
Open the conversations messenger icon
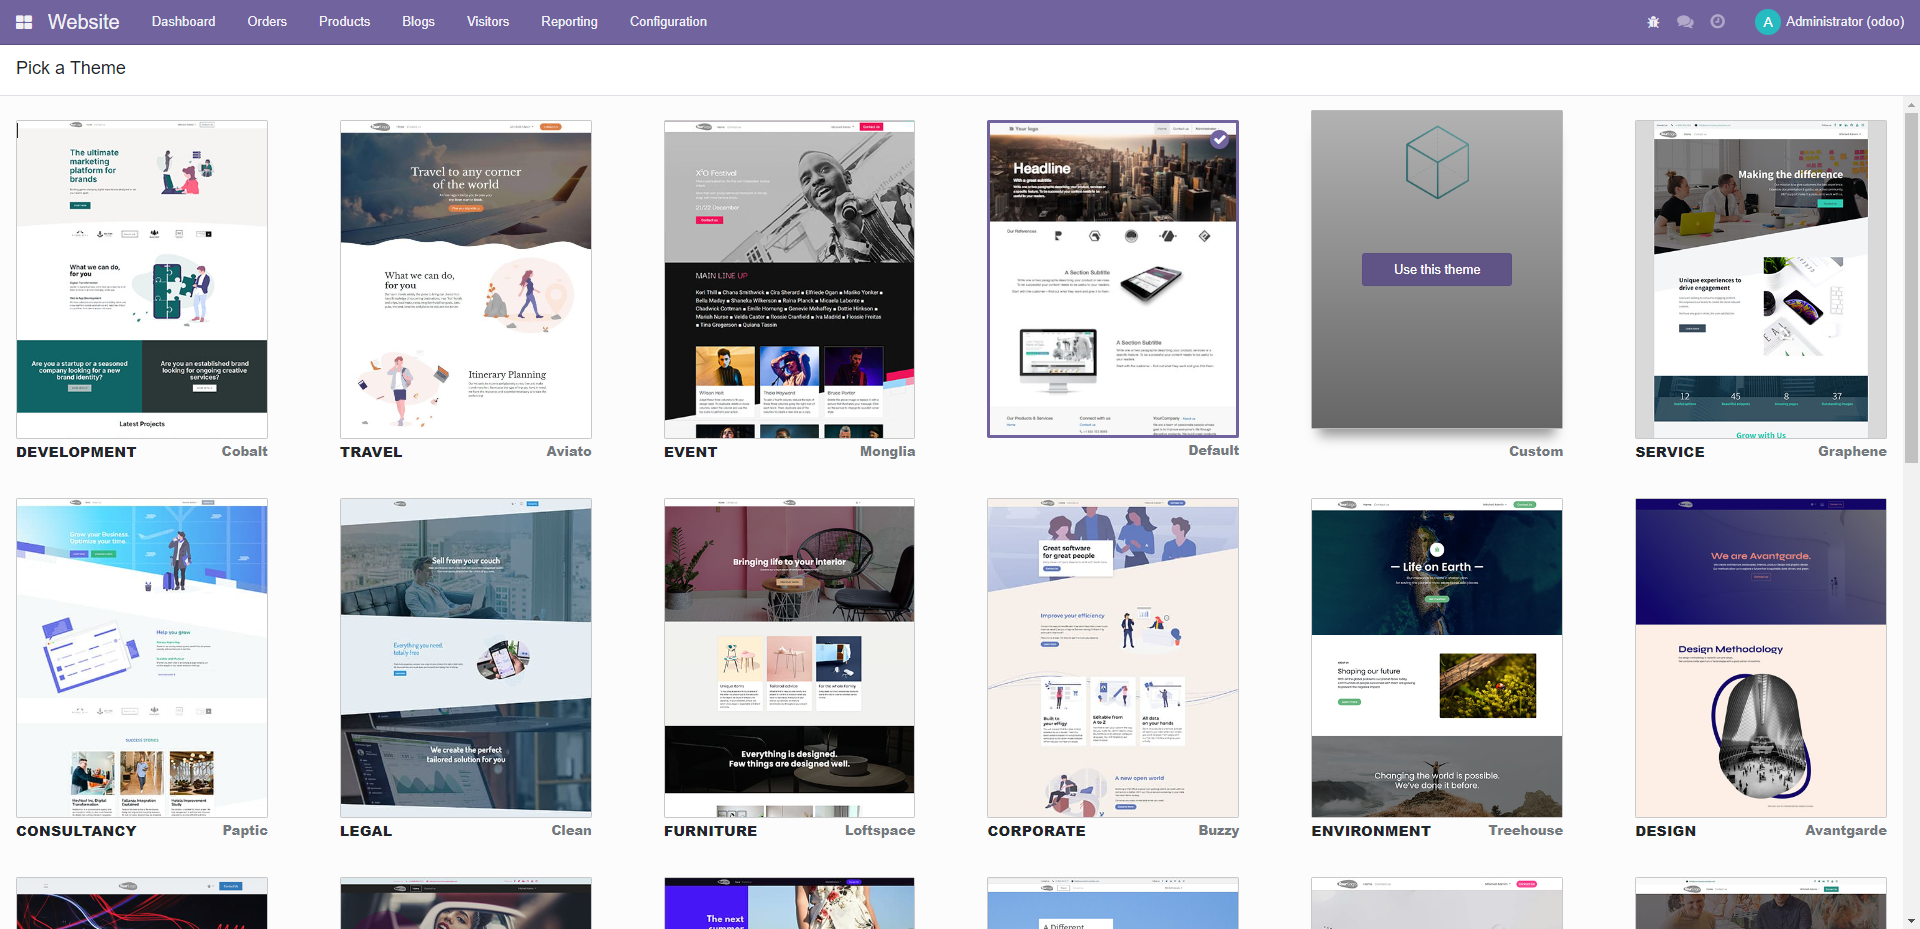point(1685,21)
